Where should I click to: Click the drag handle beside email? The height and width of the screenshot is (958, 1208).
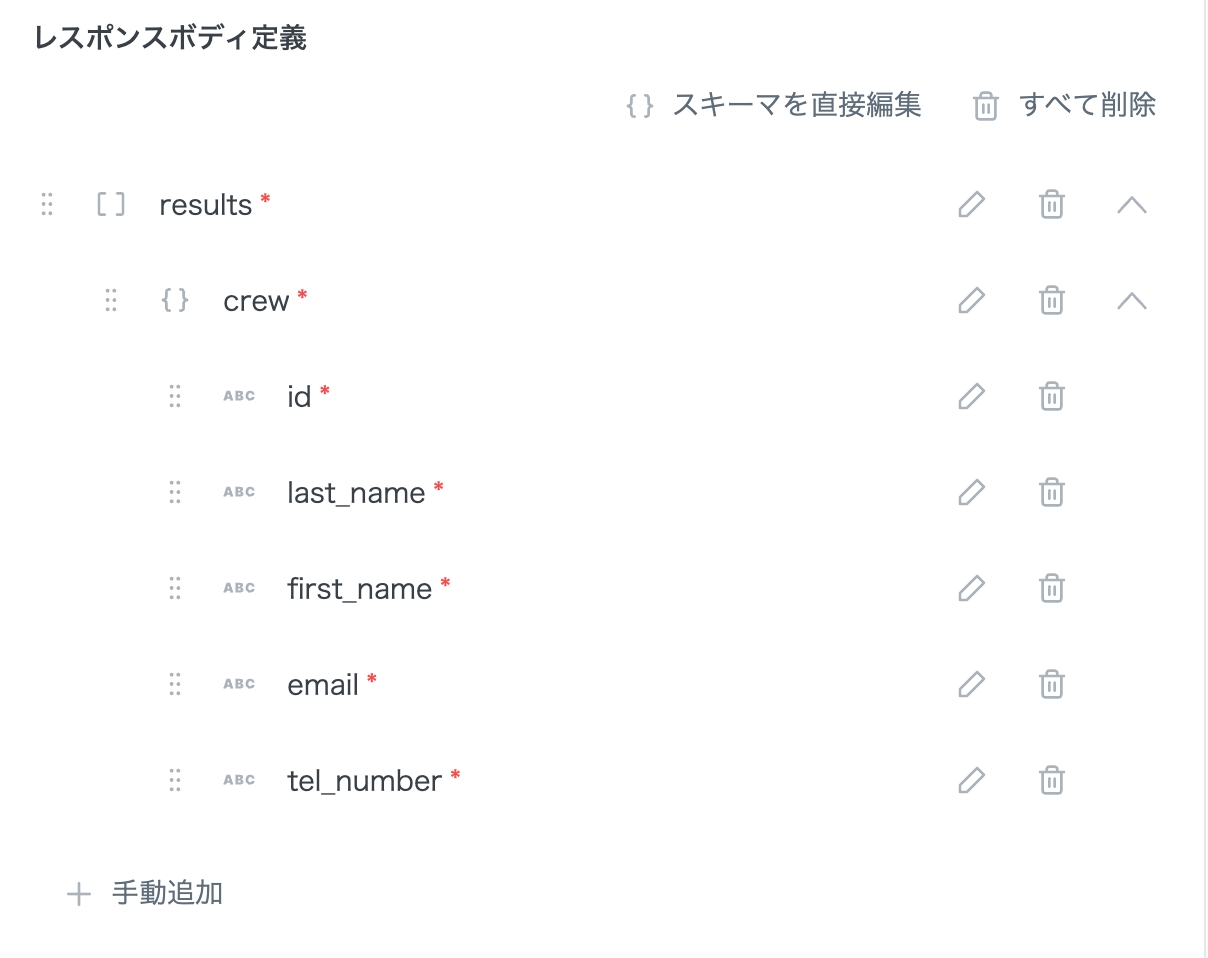[175, 685]
